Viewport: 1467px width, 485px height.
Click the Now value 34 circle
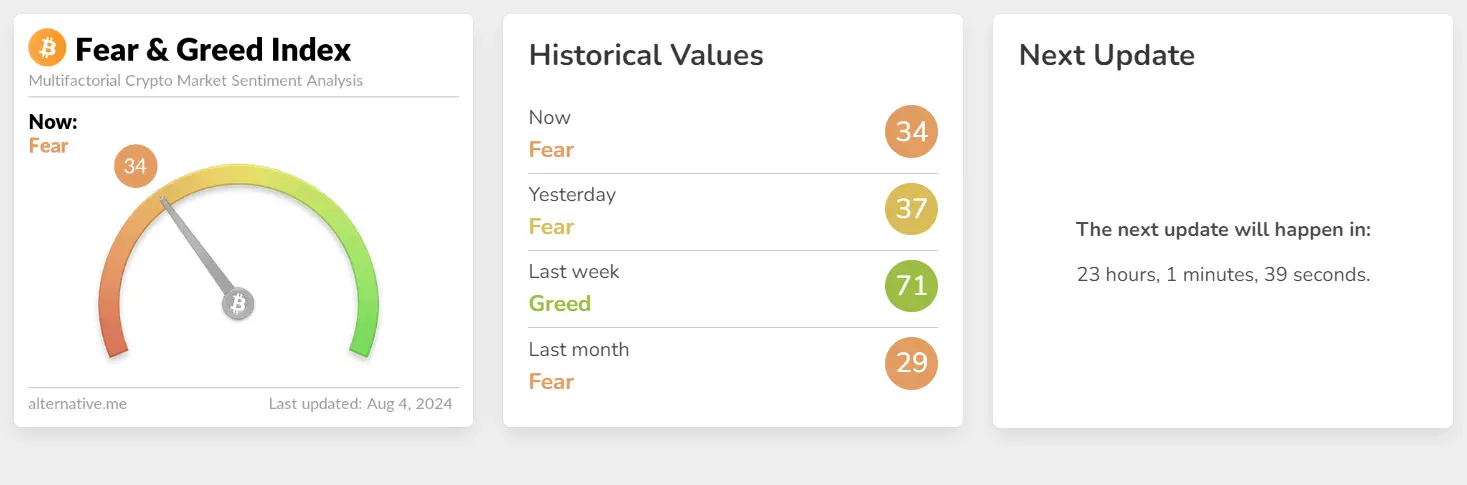click(911, 132)
